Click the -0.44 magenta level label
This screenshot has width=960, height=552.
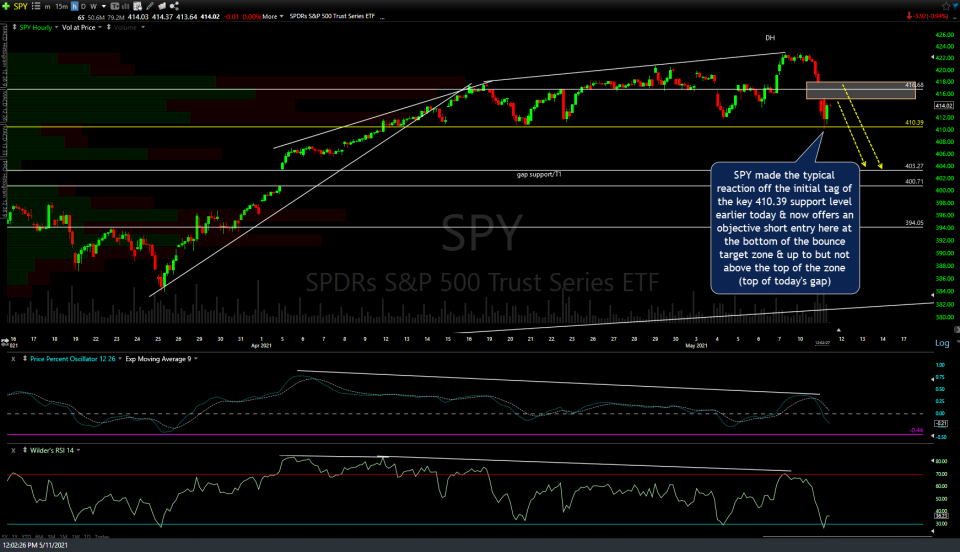916,430
